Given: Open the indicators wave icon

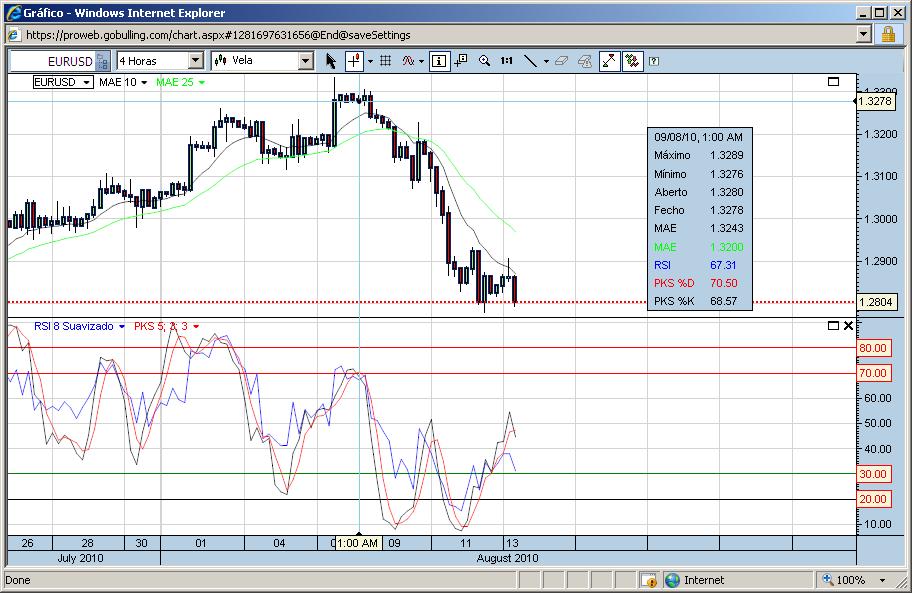Looking at the screenshot, I should pyautogui.click(x=408, y=60).
